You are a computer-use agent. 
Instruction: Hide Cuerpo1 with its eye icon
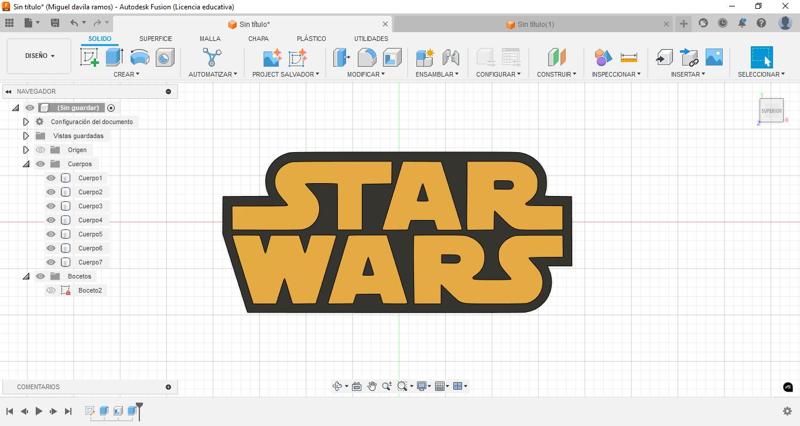click(51, 178)
